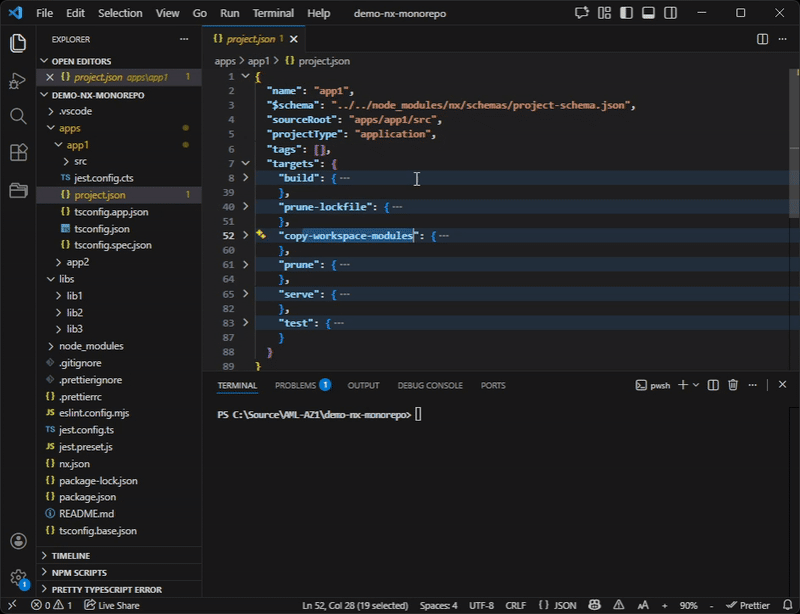Change CRLF end of line sequence
This screenshot has width=800, height=614.
(x=515, y=605)
